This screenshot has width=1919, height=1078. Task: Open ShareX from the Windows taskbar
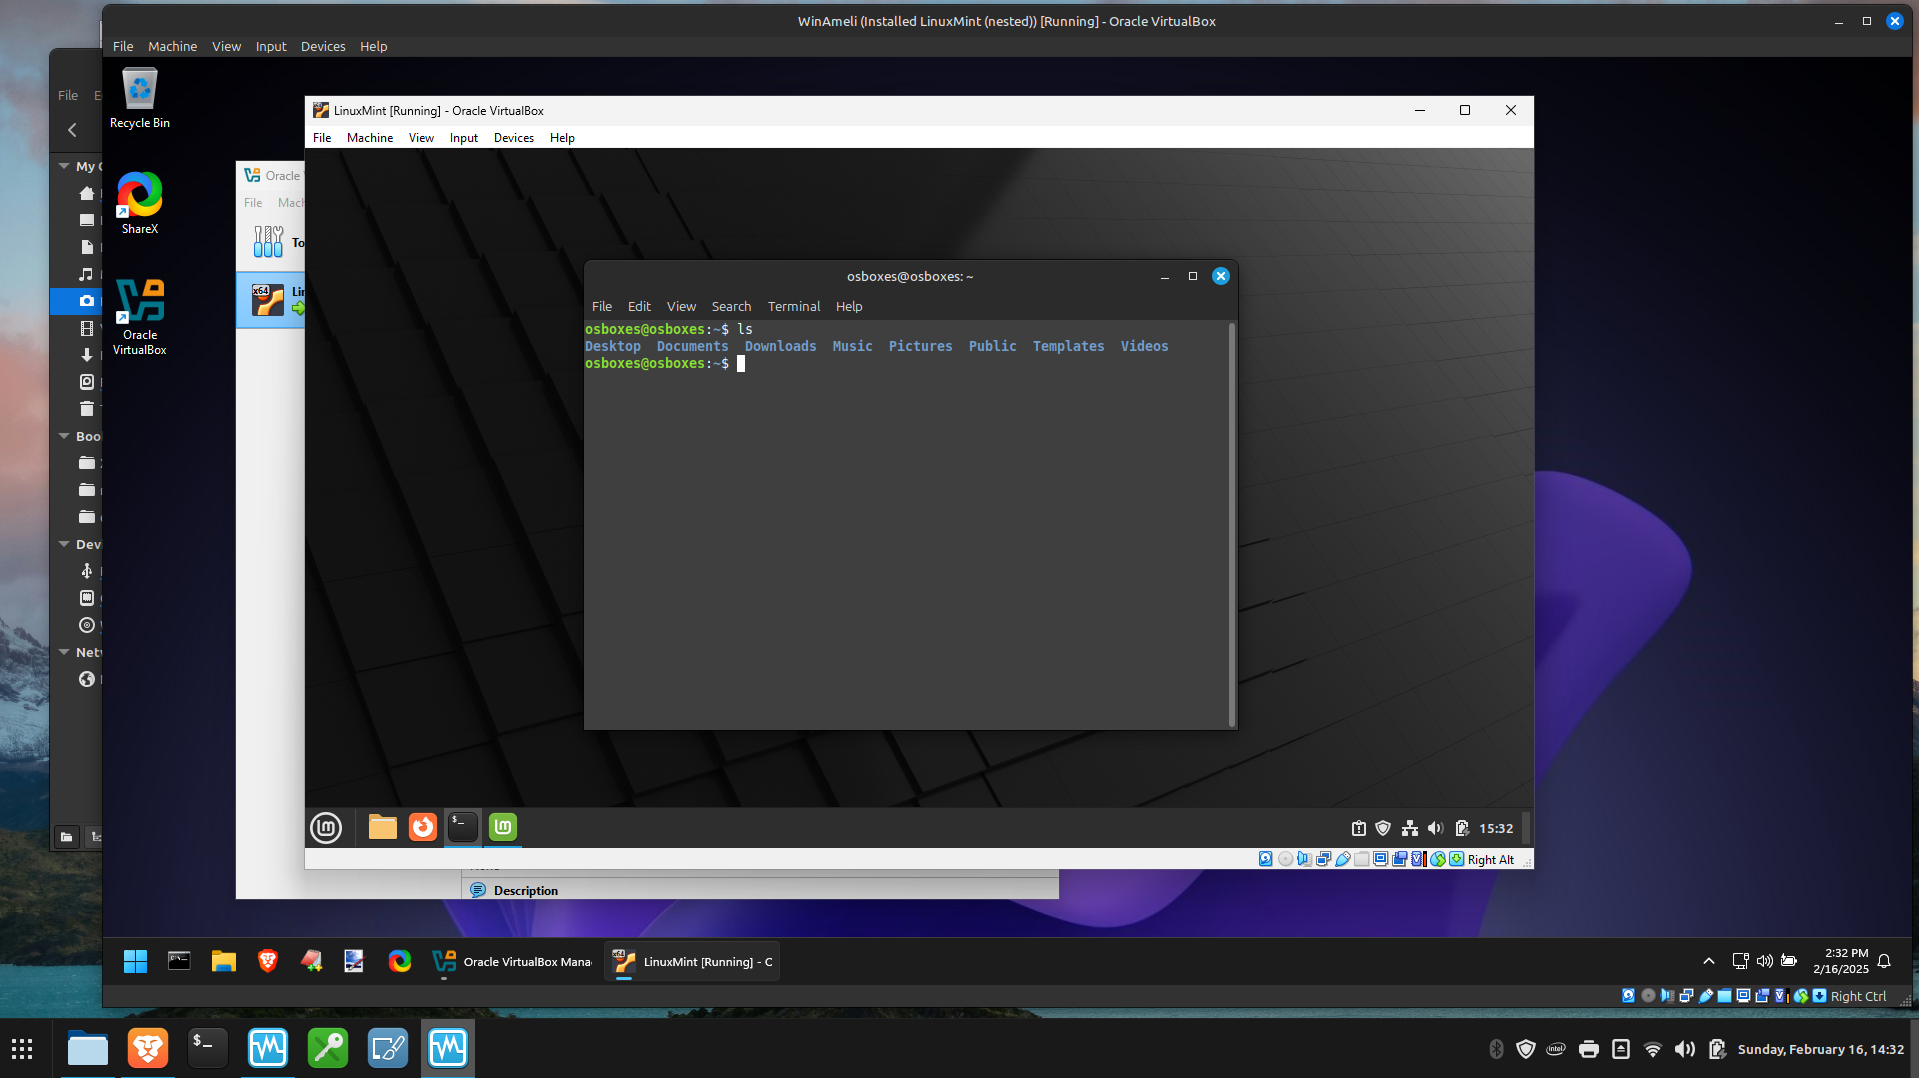tap(399, 962)
